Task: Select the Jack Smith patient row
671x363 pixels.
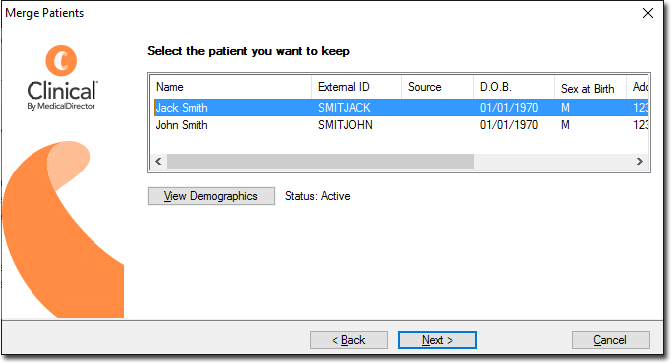Action: pos(401,107)
